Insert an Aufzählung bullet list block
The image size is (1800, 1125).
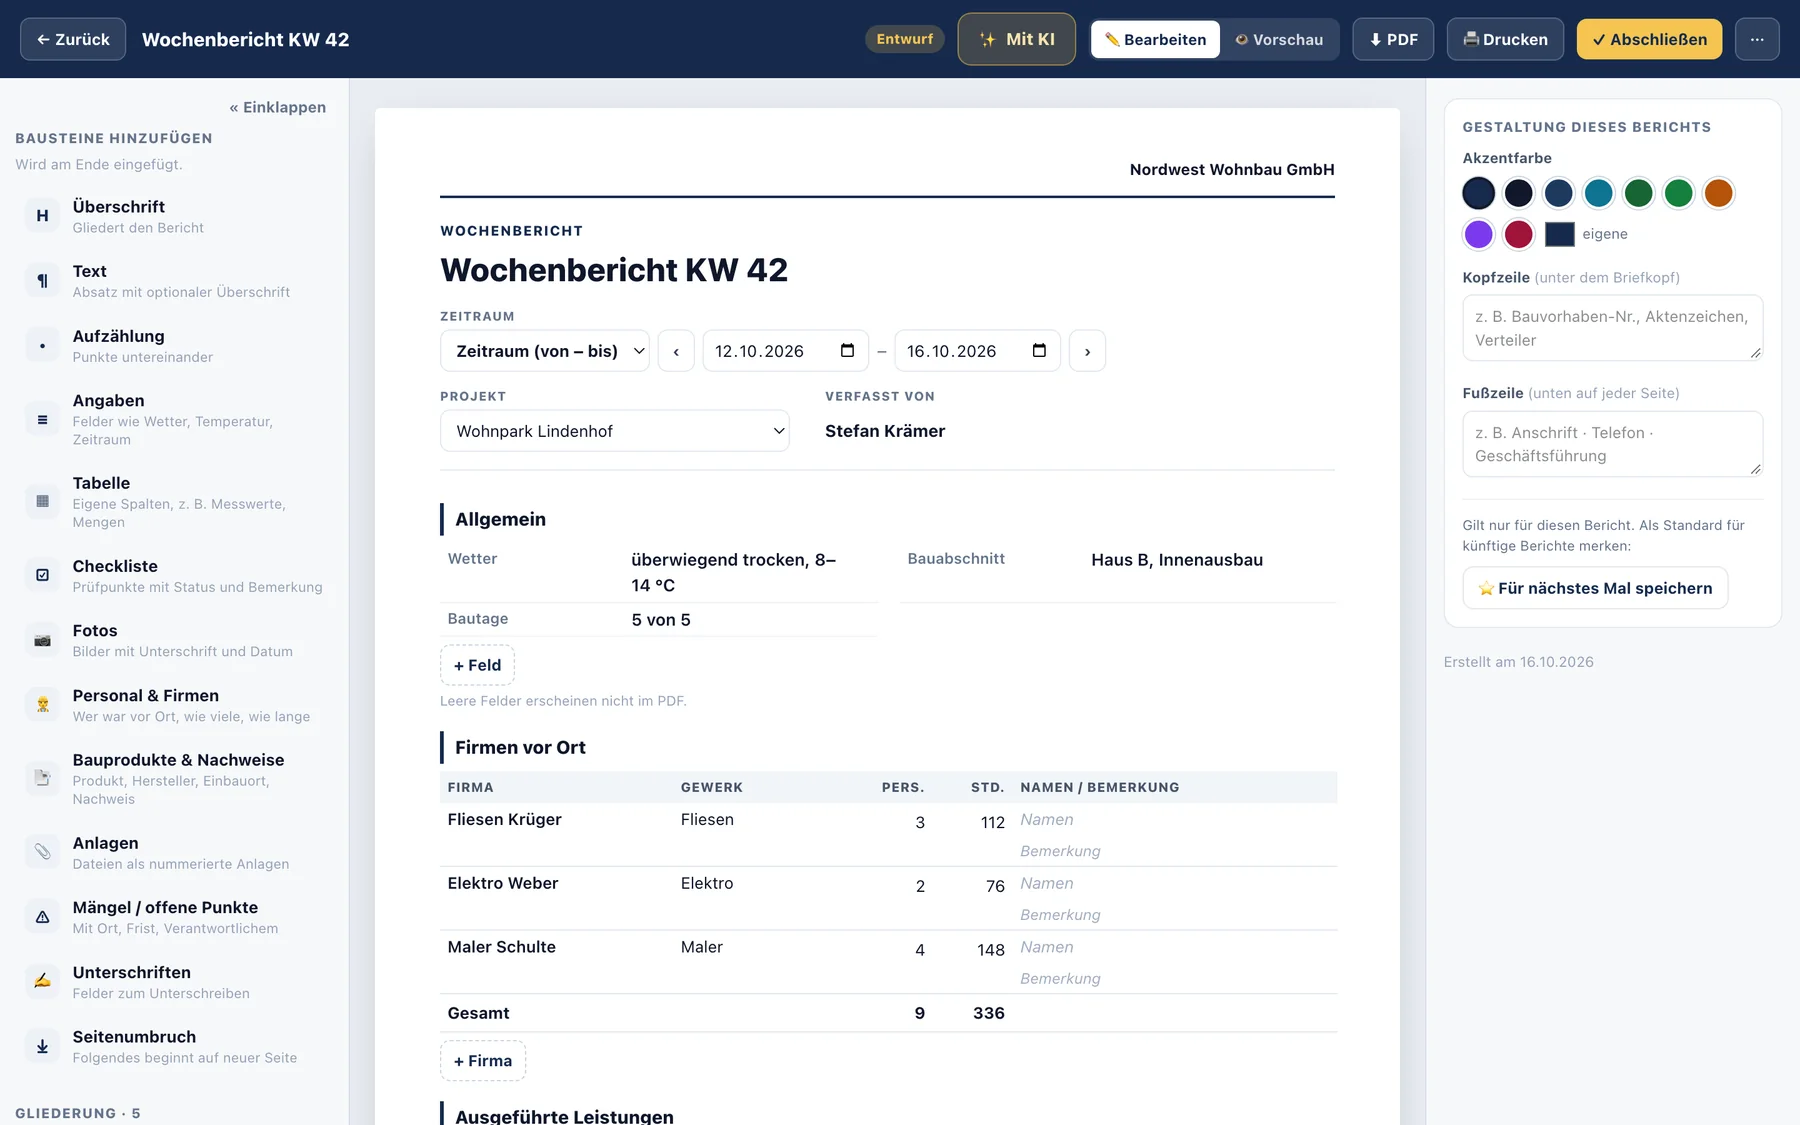[175, 346]
